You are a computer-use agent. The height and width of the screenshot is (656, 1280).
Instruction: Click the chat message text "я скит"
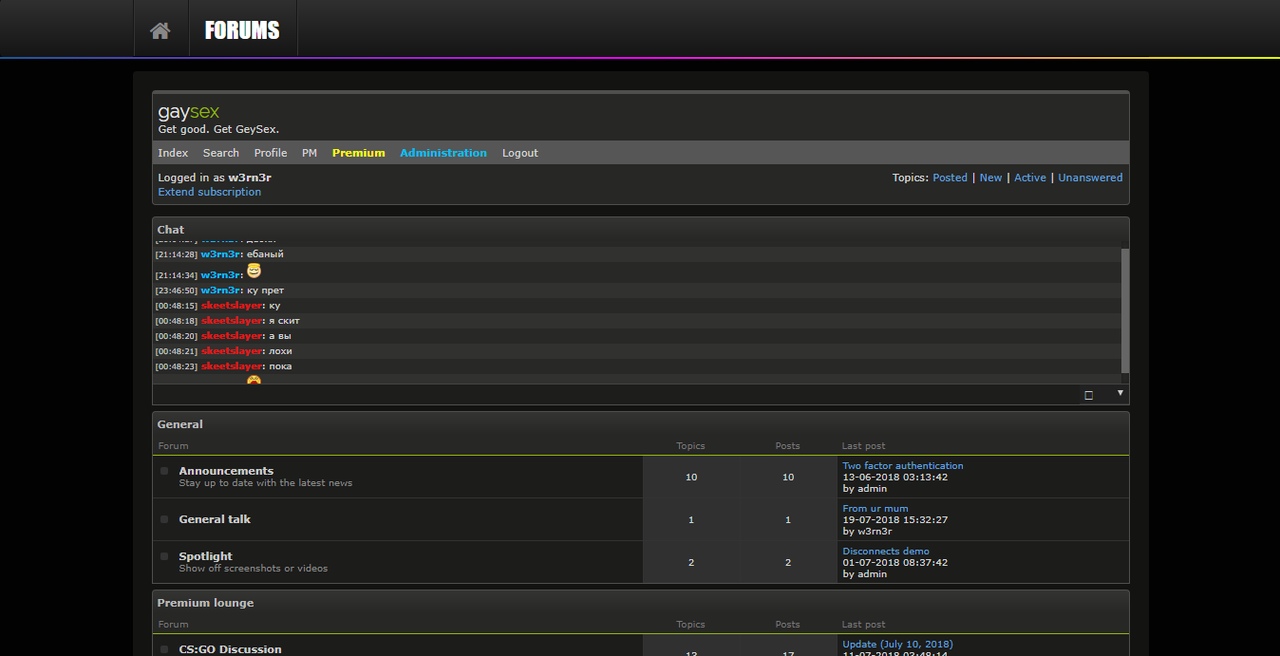tap(284, 321)
